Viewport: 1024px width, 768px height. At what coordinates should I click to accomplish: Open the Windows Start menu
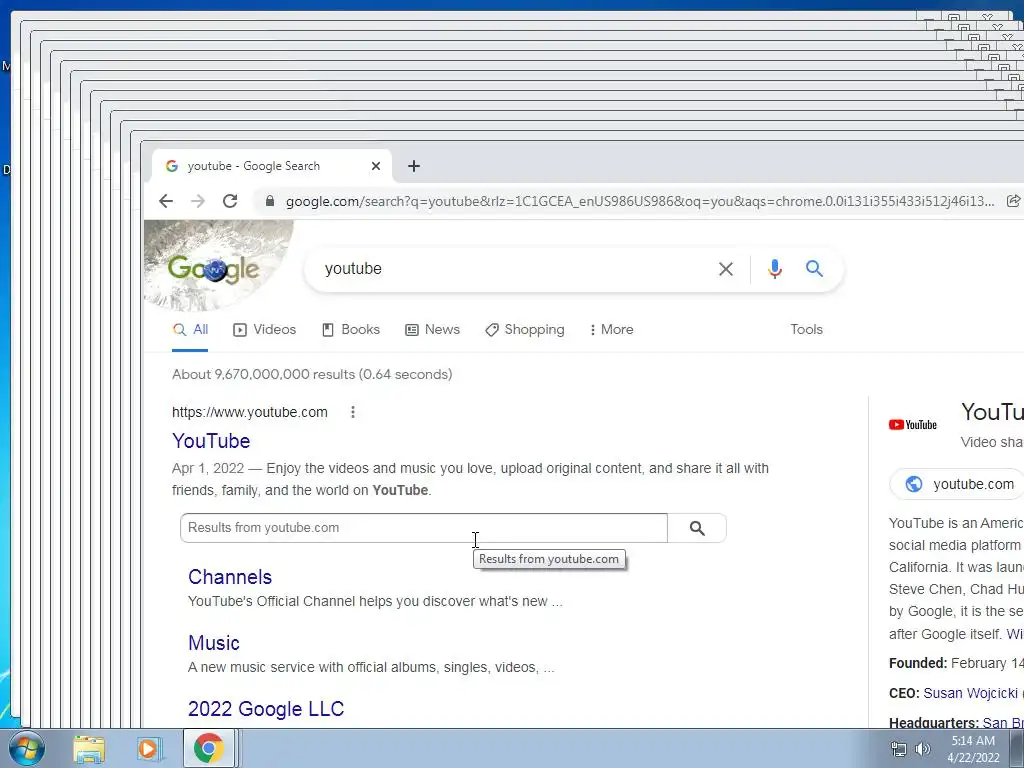[27, 748]
